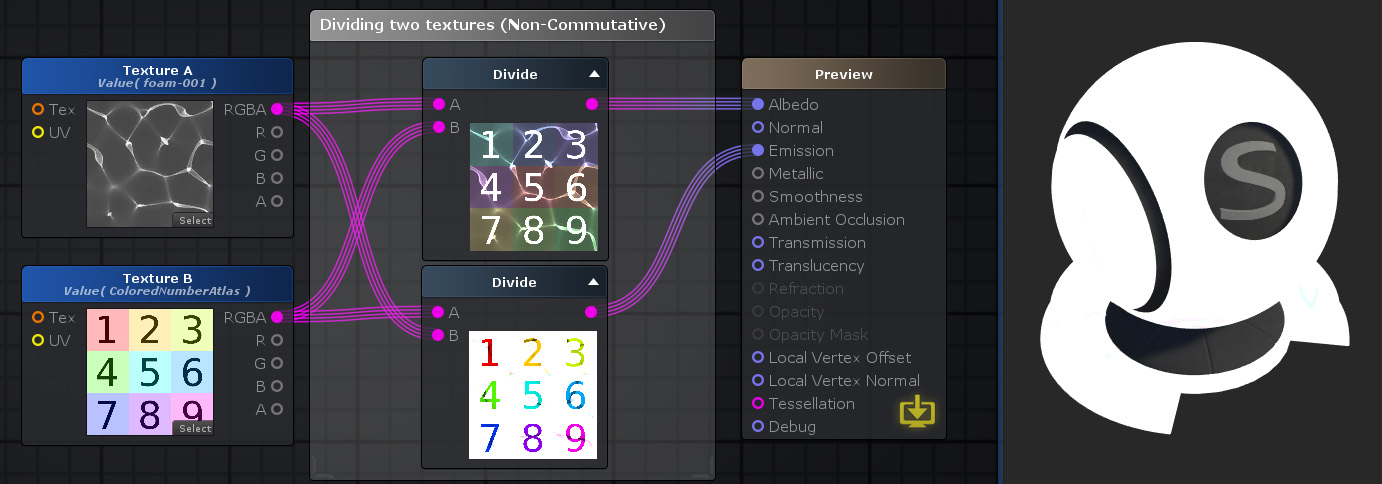The width and height of the screenshot is (1382, 484).
Task: Click the pink Tessellation port
Action: [758, 403]
